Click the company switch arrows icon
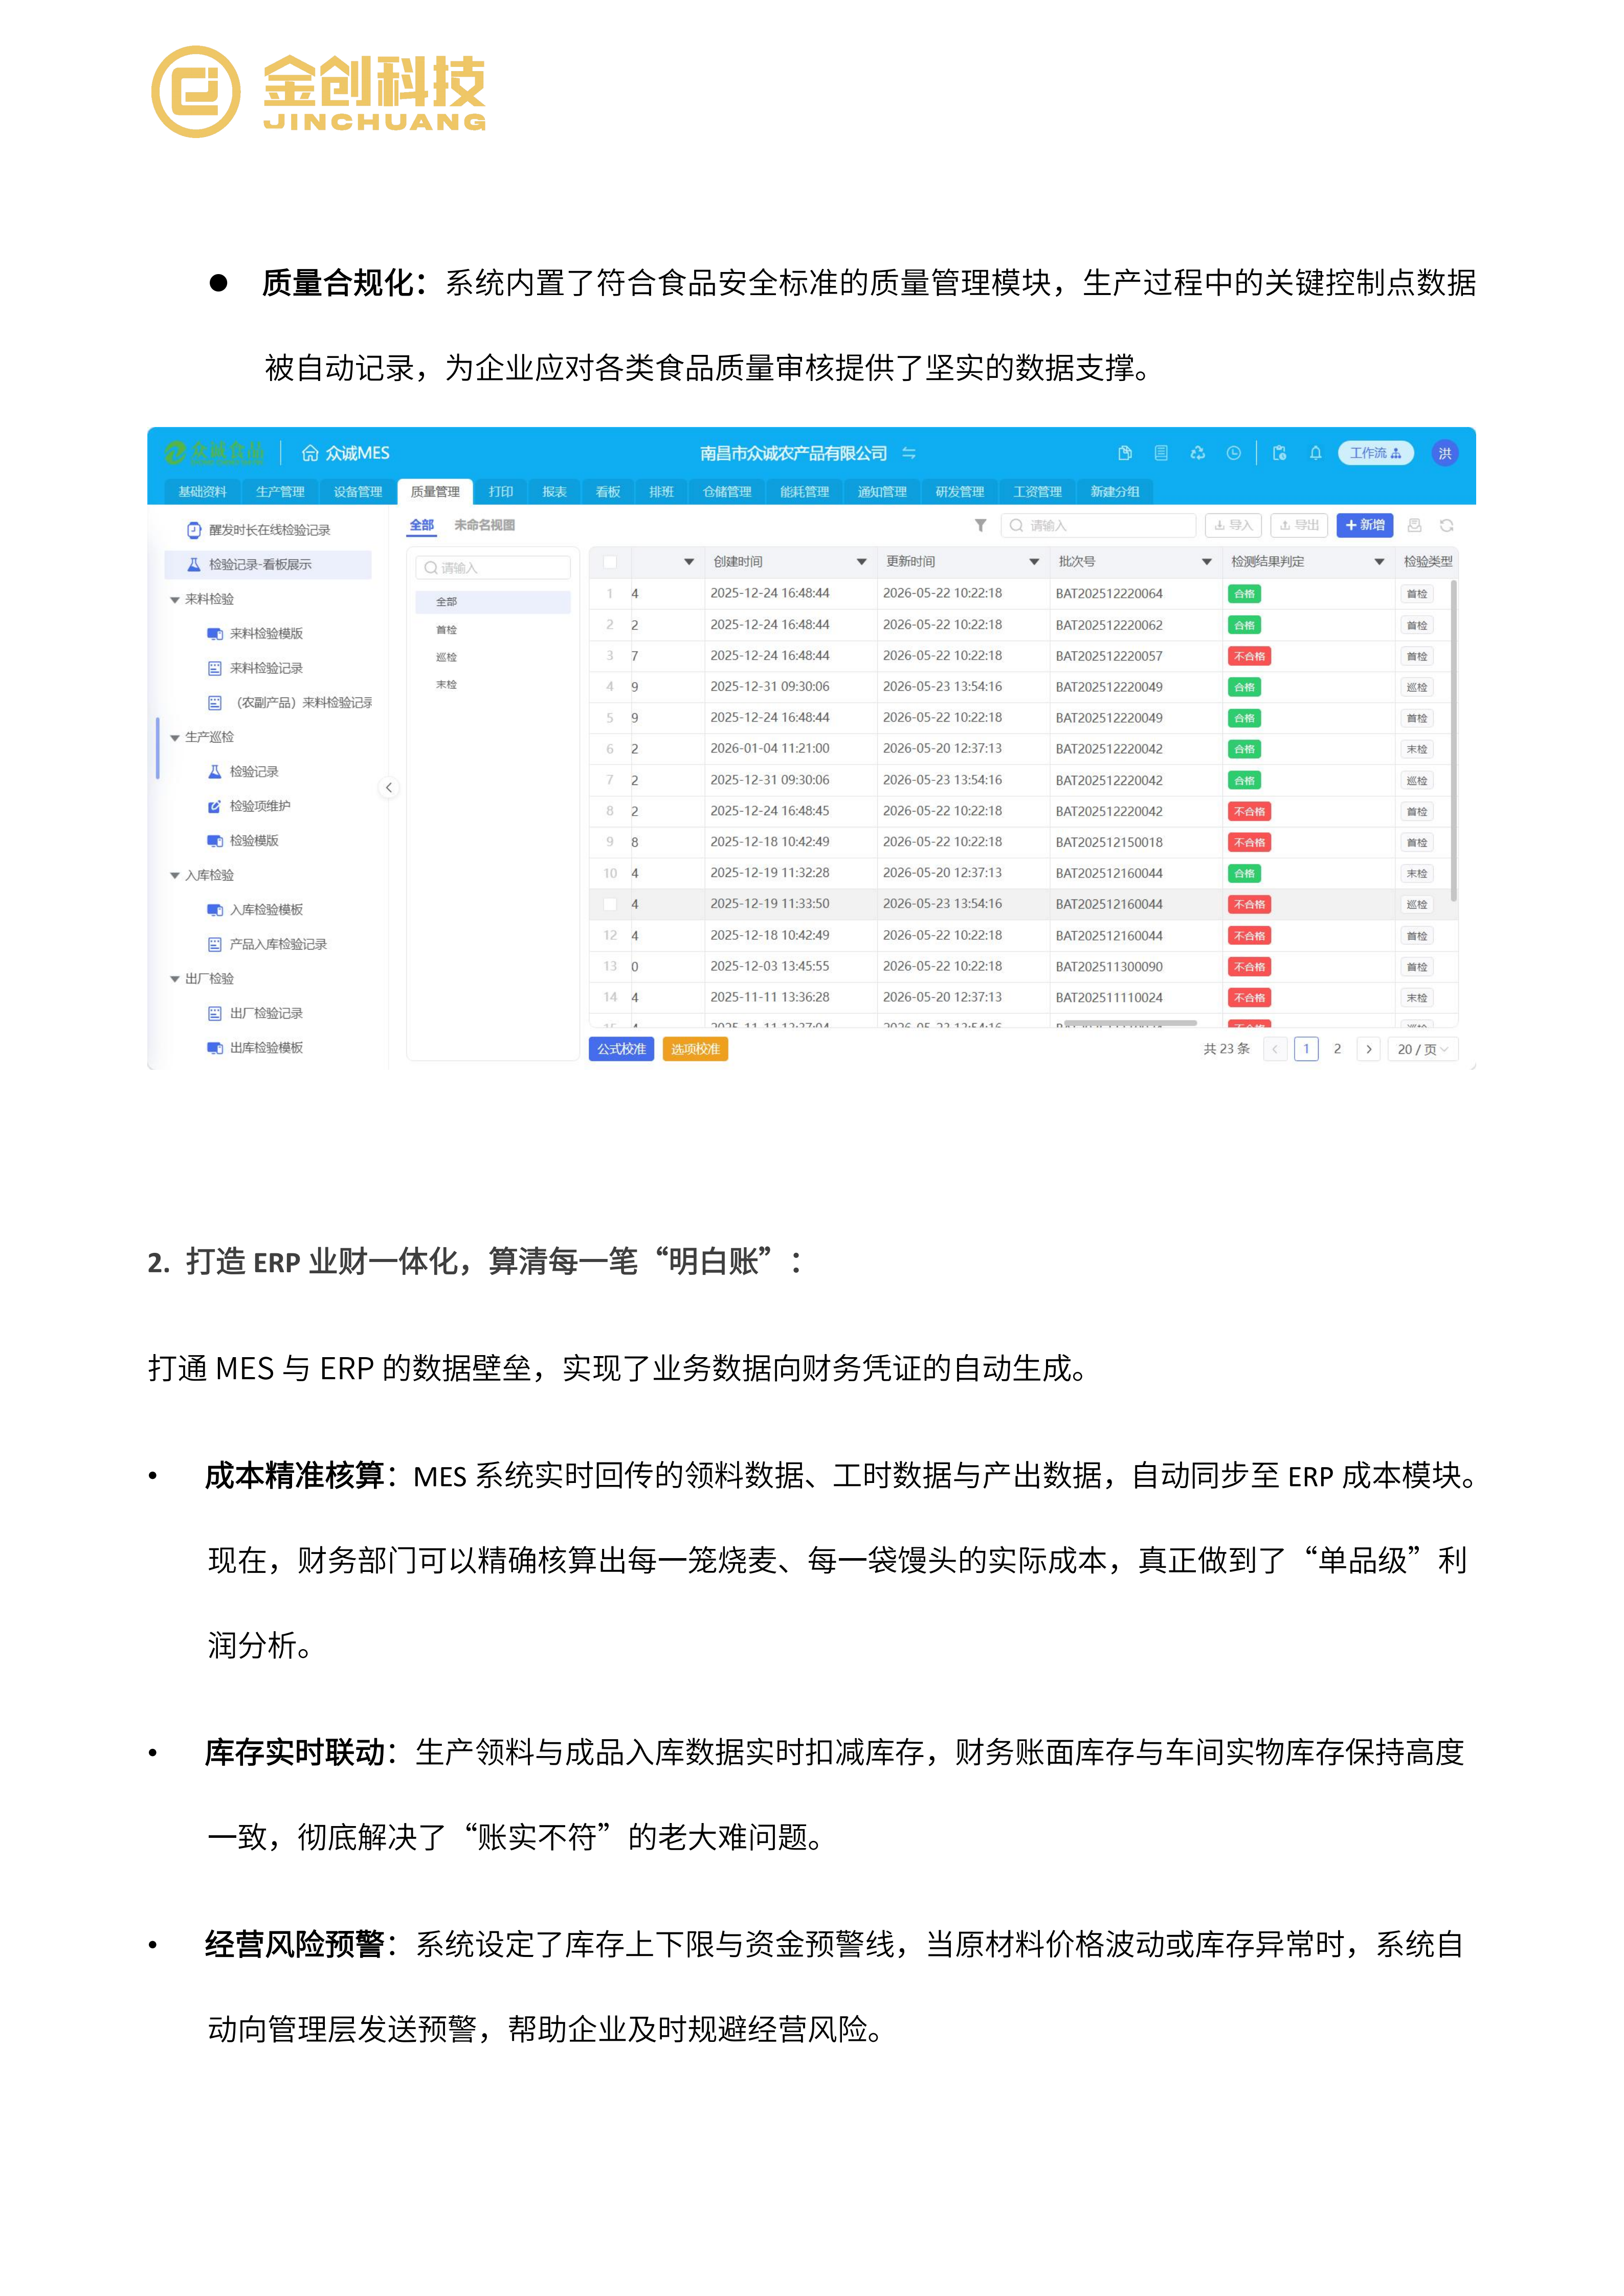Viewport: 1624px width, 2296px height. pos(909,453)
